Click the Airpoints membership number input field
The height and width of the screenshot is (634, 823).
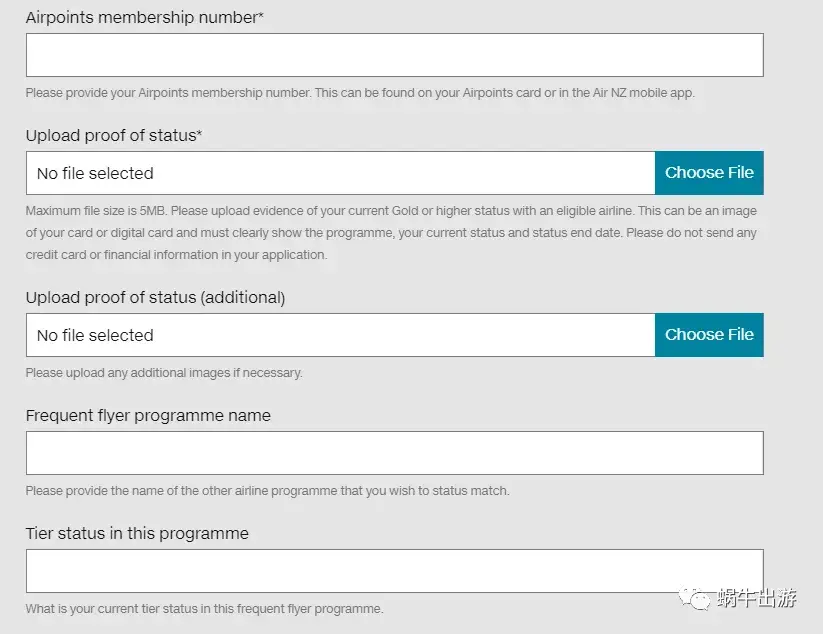pyautogui.click(x=395, y=55)
